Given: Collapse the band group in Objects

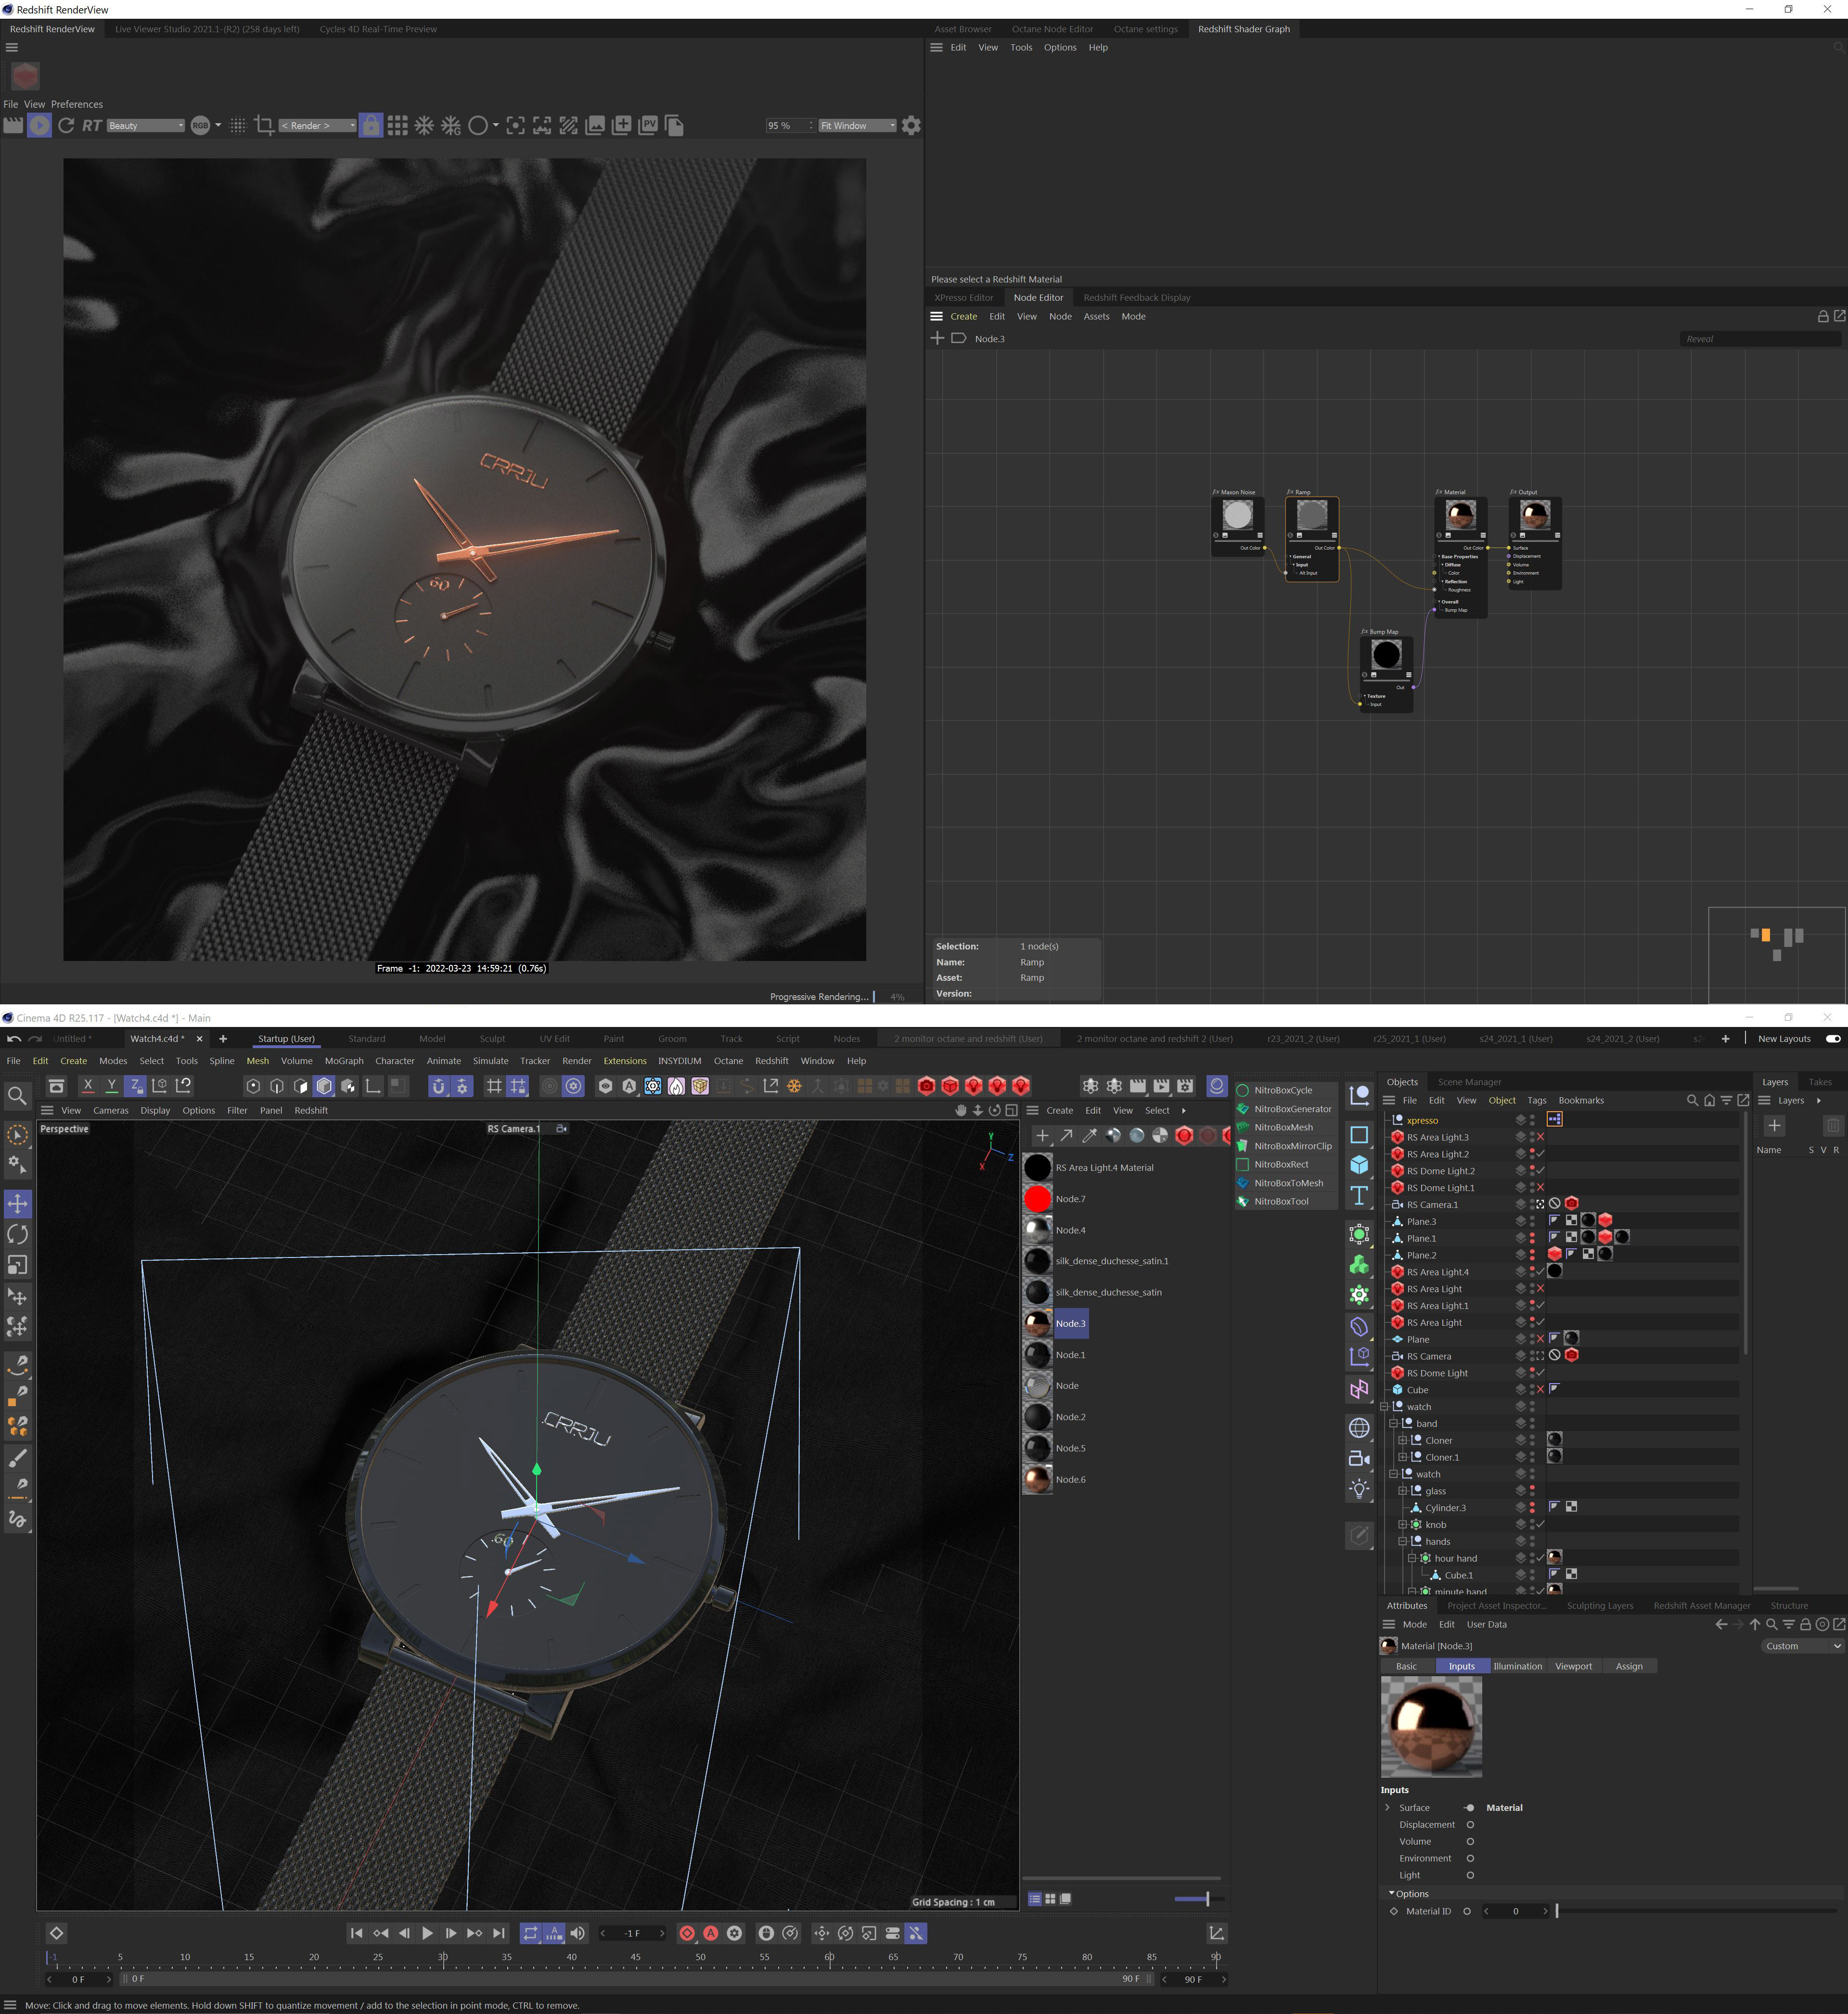Looking at the screenshot, I should coord(1393,1423).
